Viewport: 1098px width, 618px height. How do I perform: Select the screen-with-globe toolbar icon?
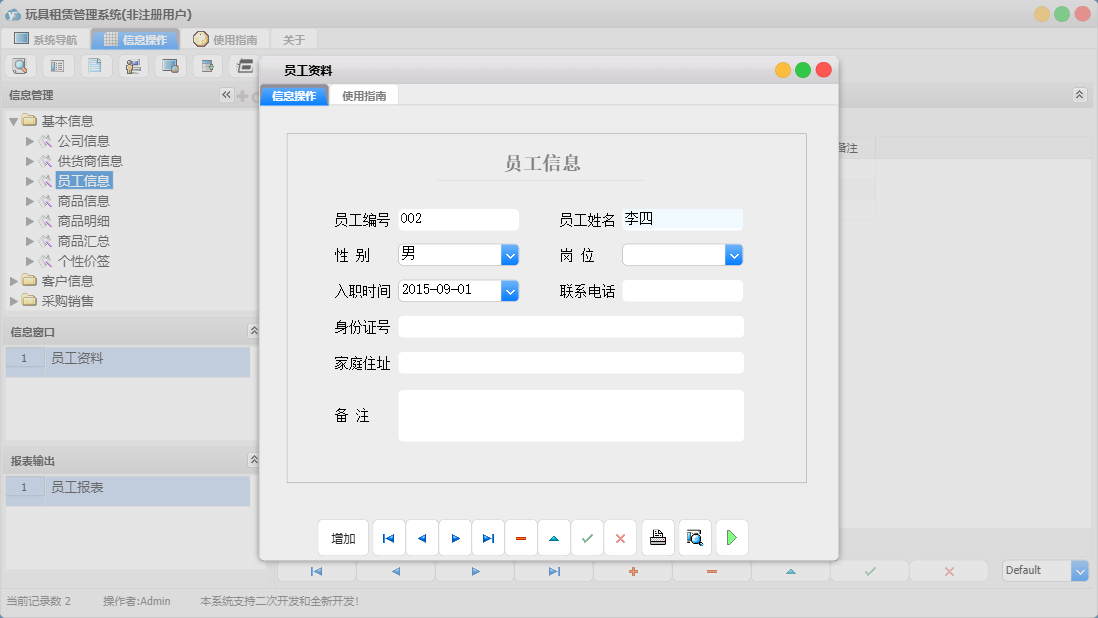170,65
